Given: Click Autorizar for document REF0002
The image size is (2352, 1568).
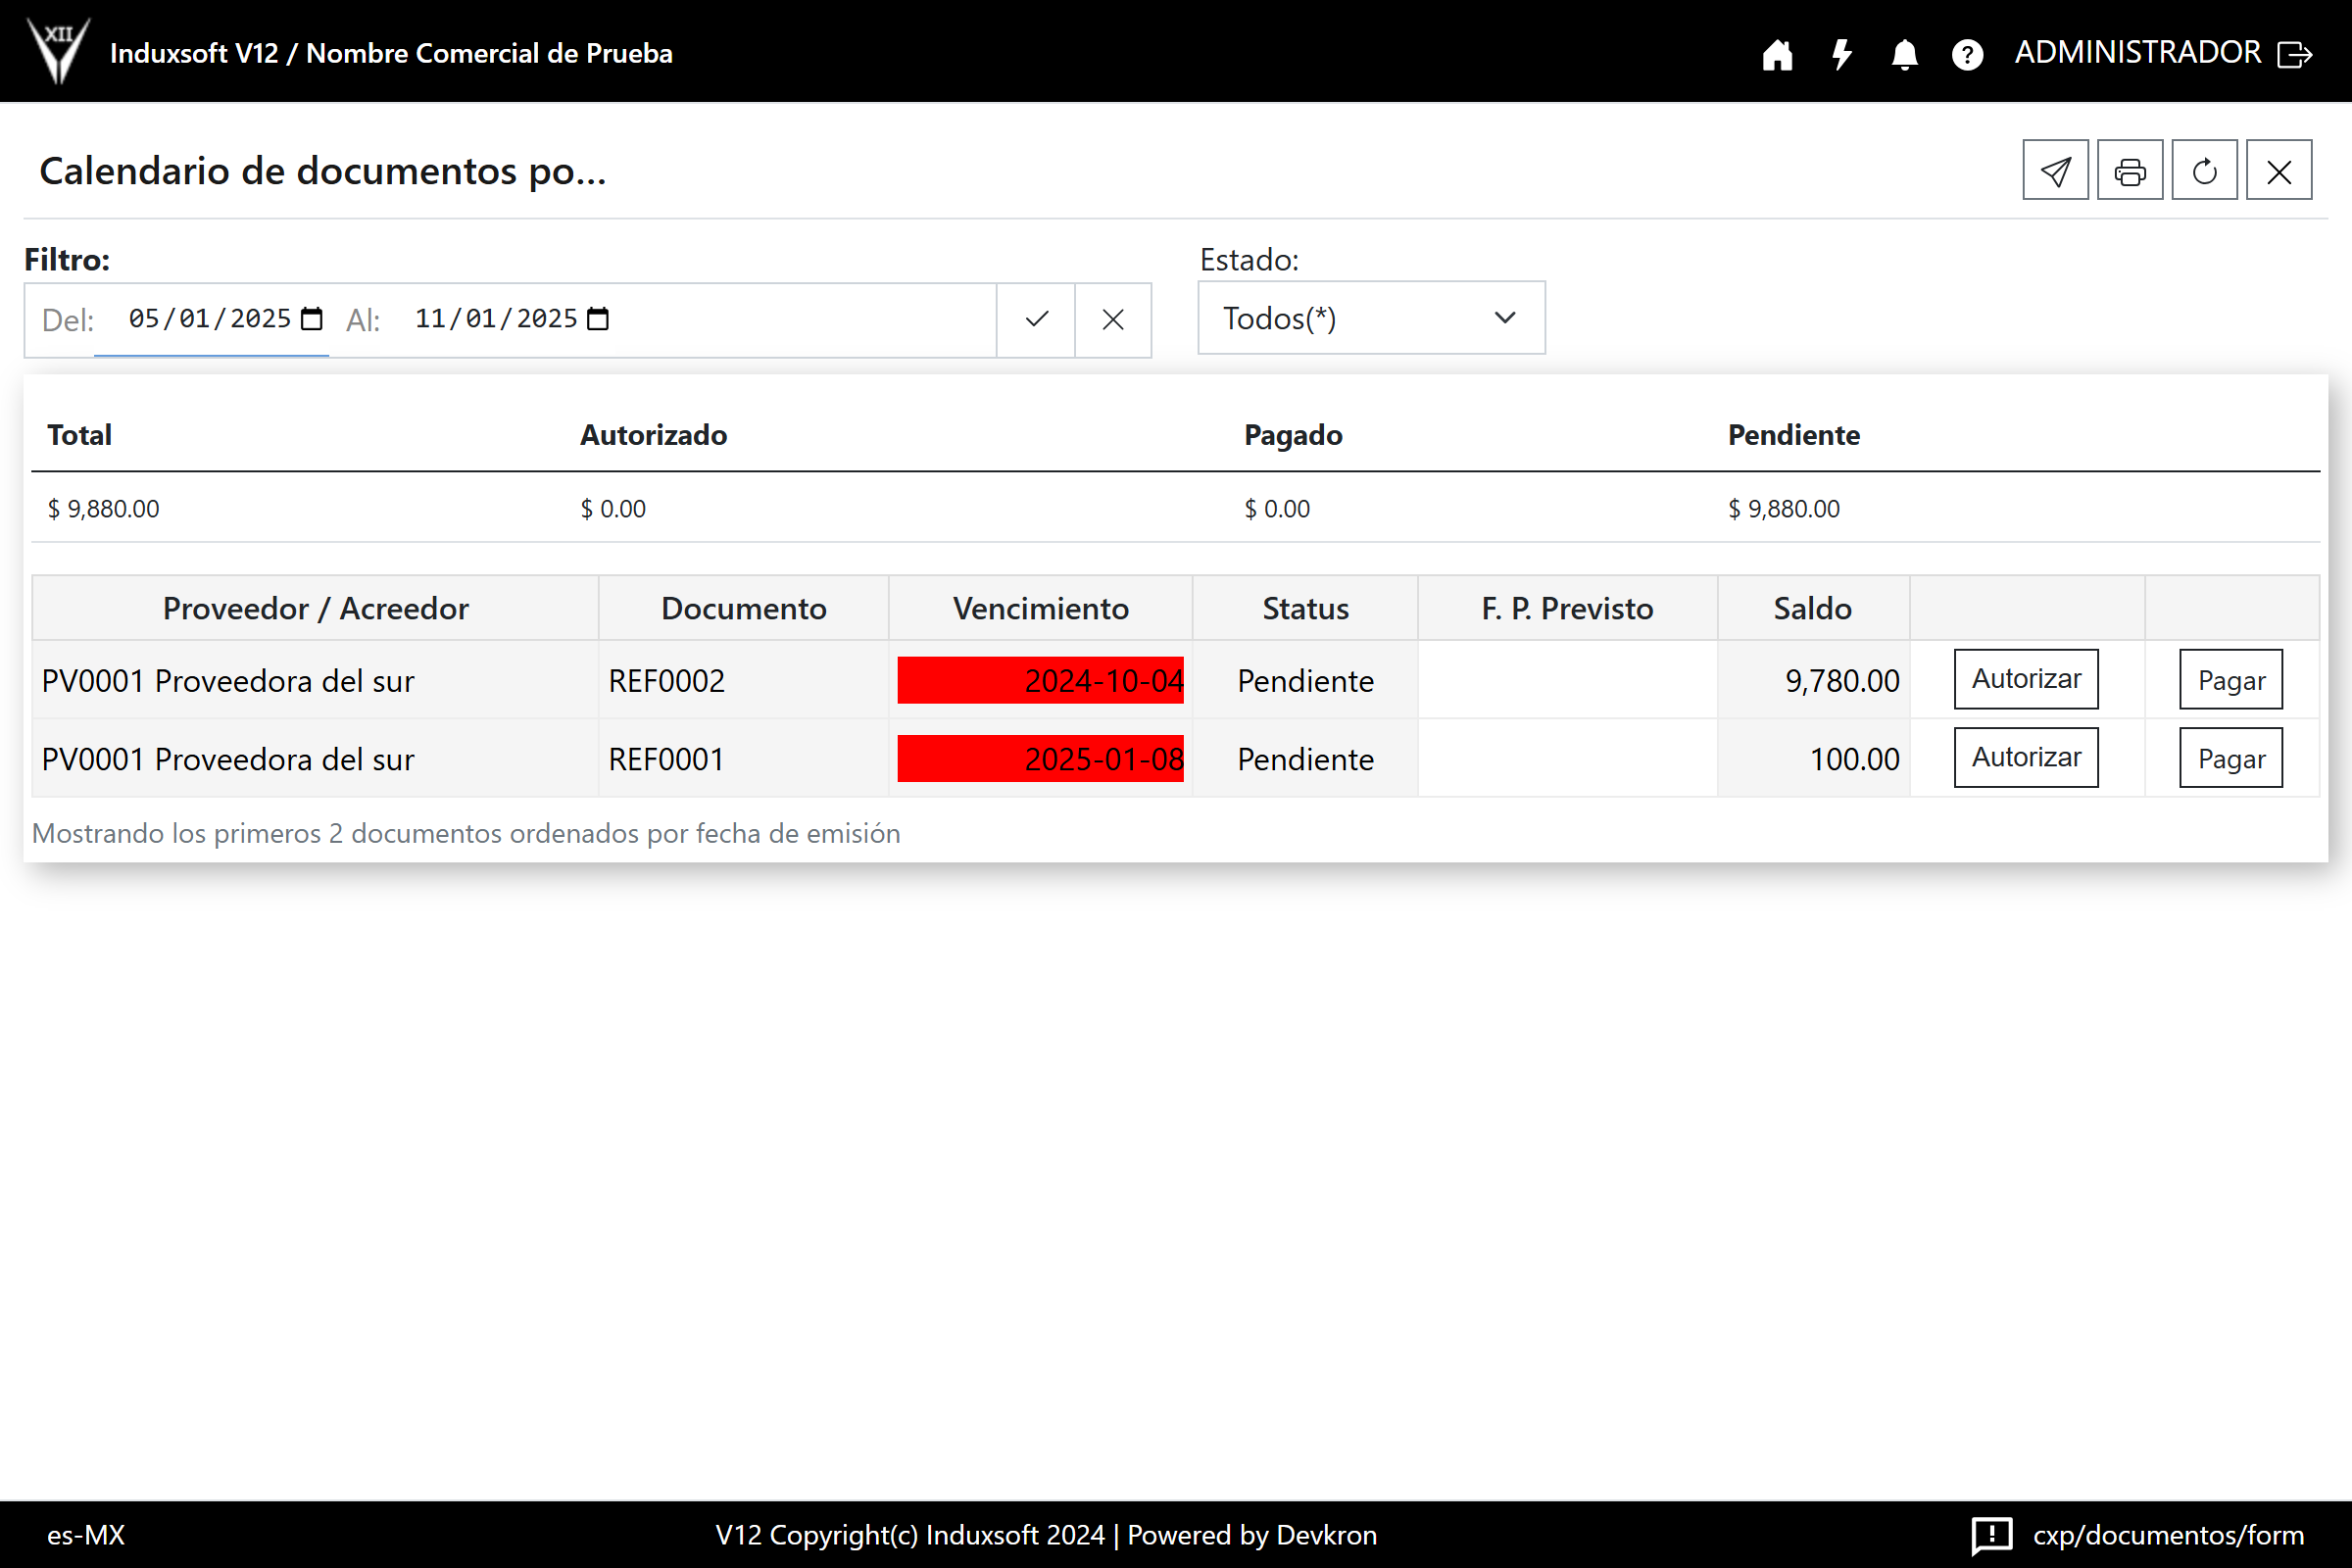Looking at the screenshot, I should [x=2025, y=679].
